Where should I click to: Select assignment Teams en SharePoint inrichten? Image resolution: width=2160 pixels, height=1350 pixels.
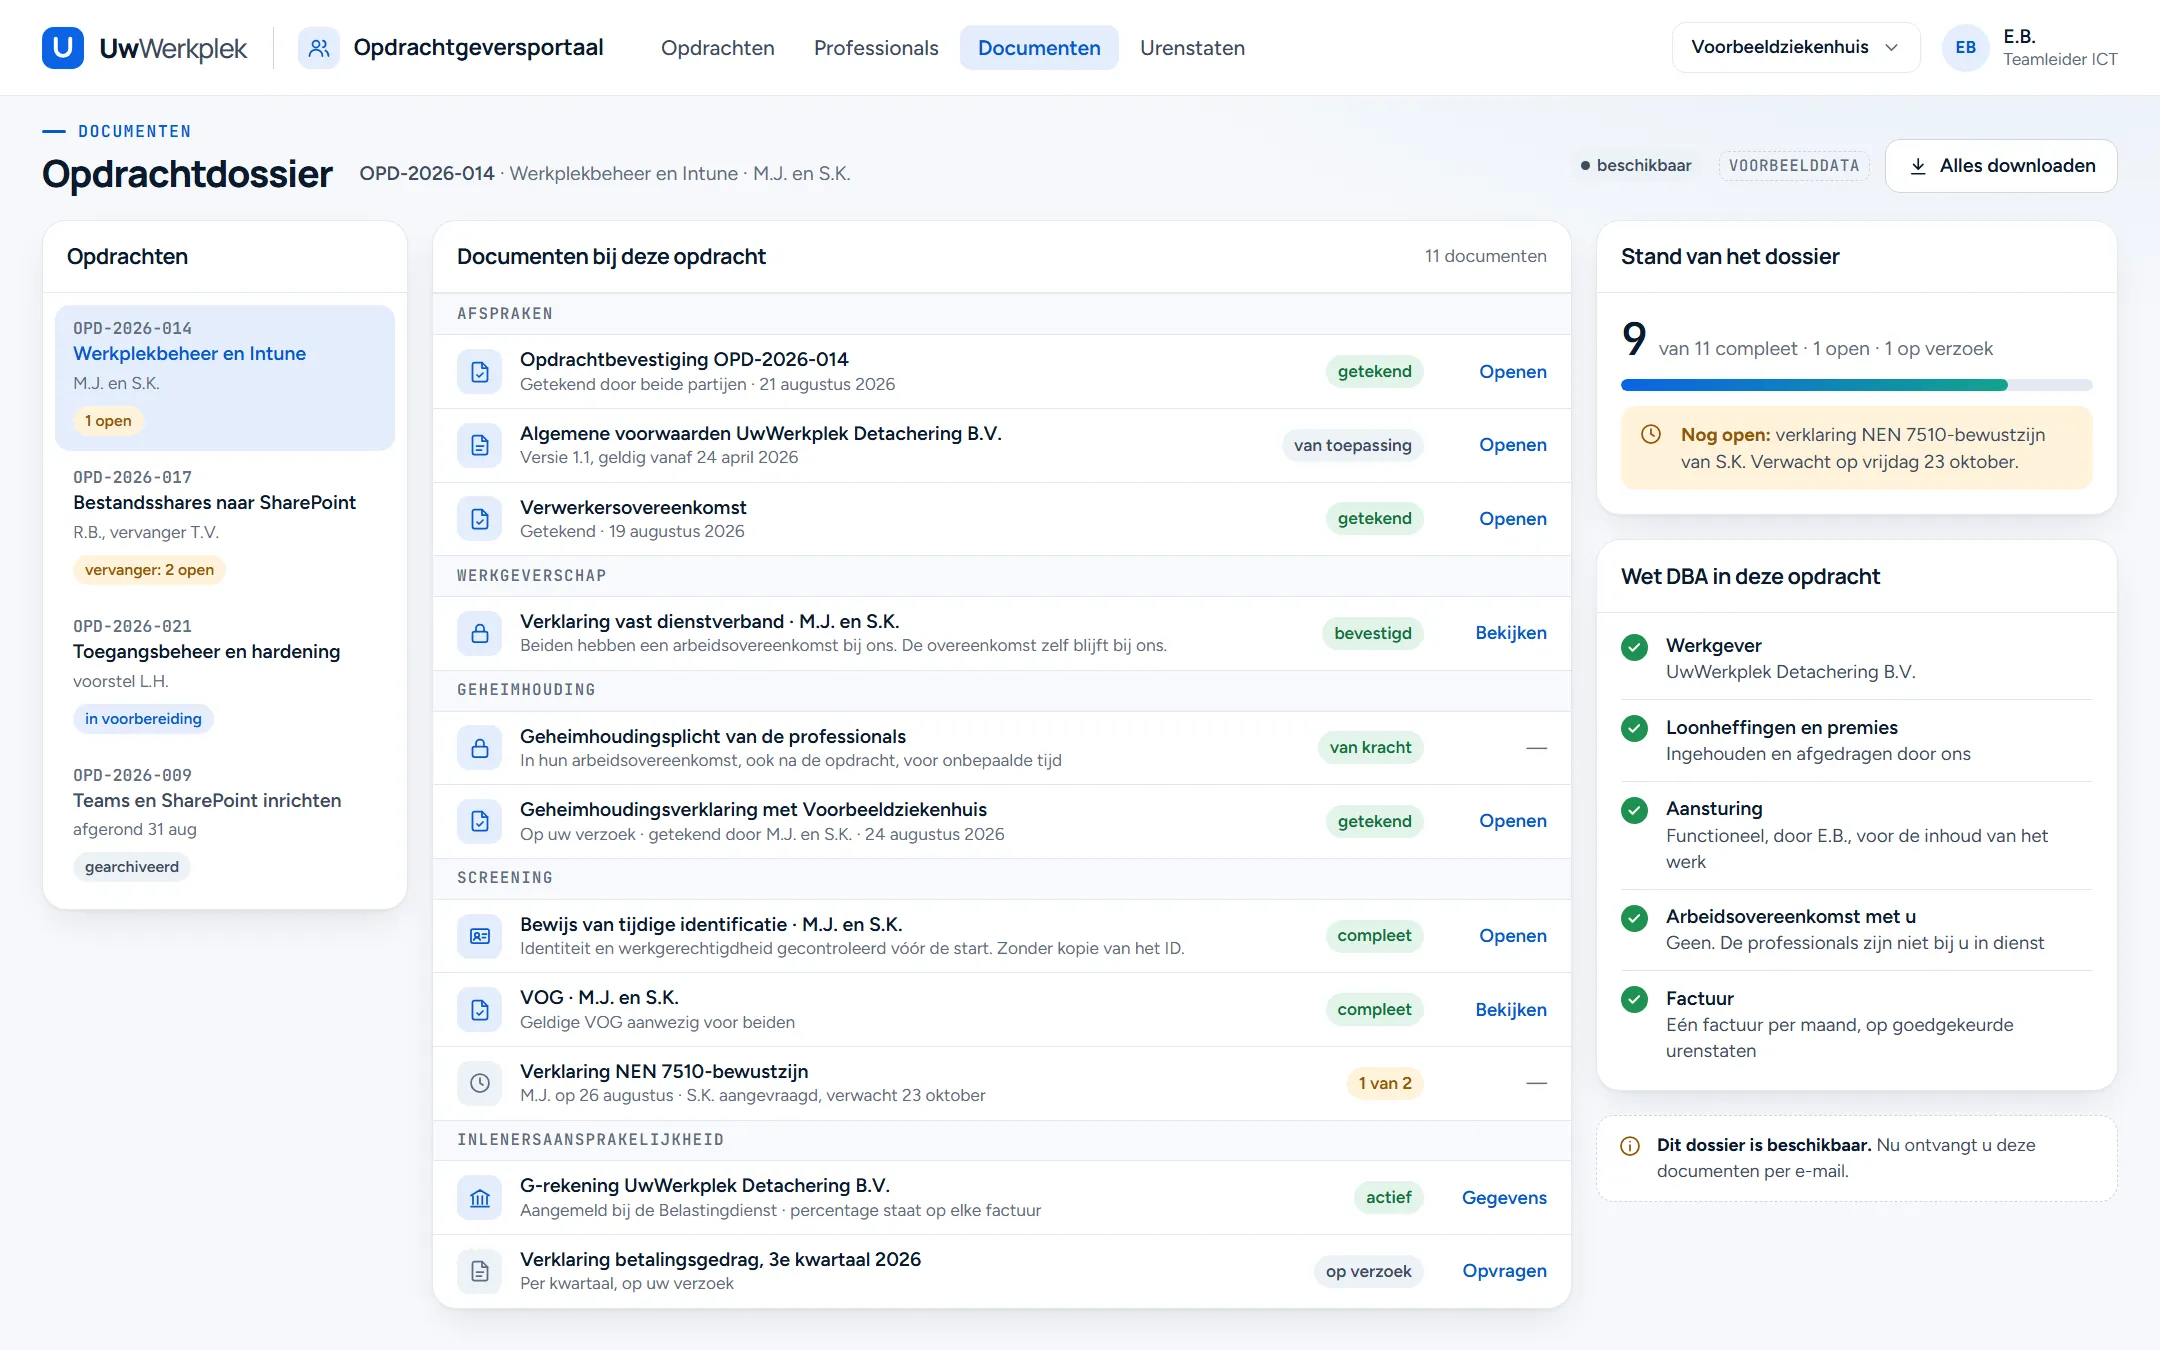pyautogui.click(x=224, y=822)
